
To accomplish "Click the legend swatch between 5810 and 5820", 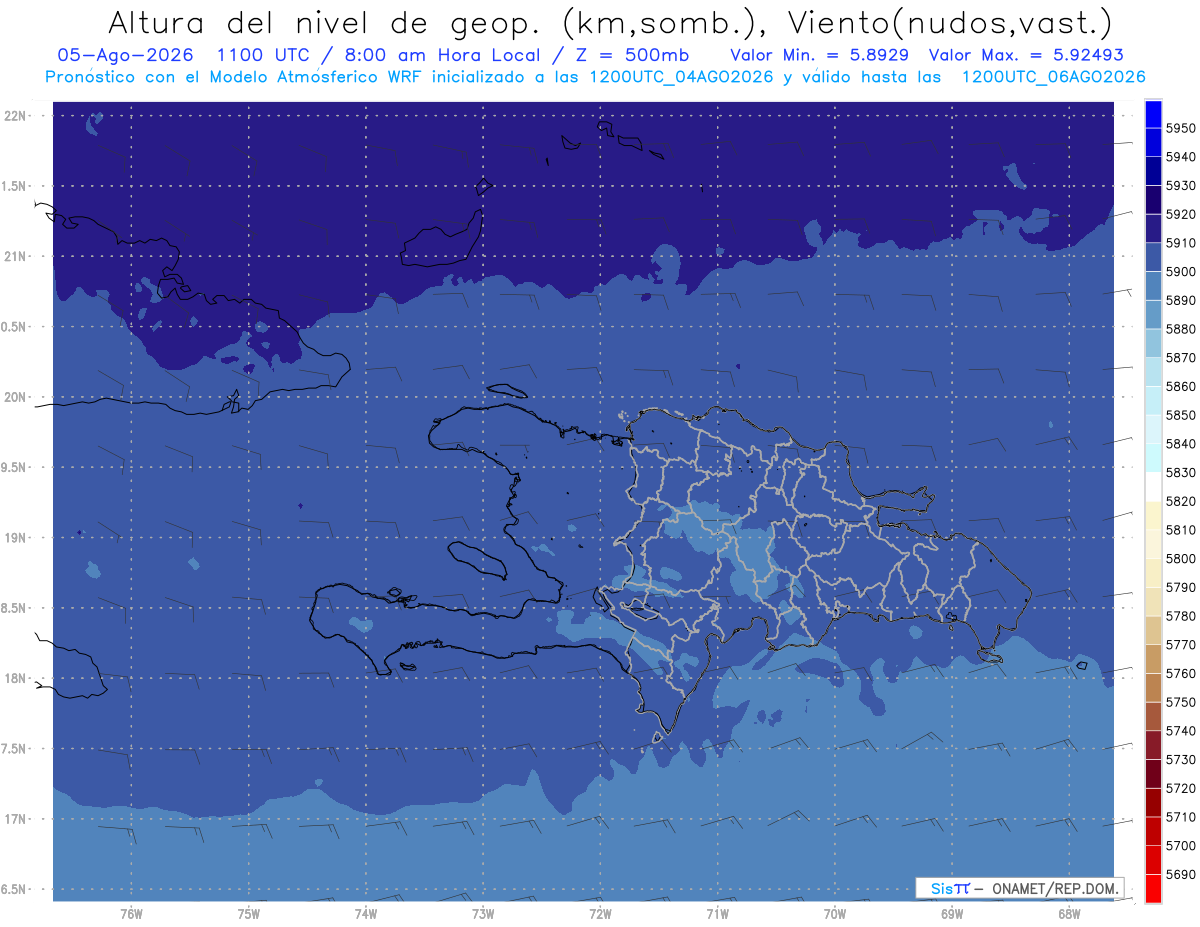I will 1153,516.
